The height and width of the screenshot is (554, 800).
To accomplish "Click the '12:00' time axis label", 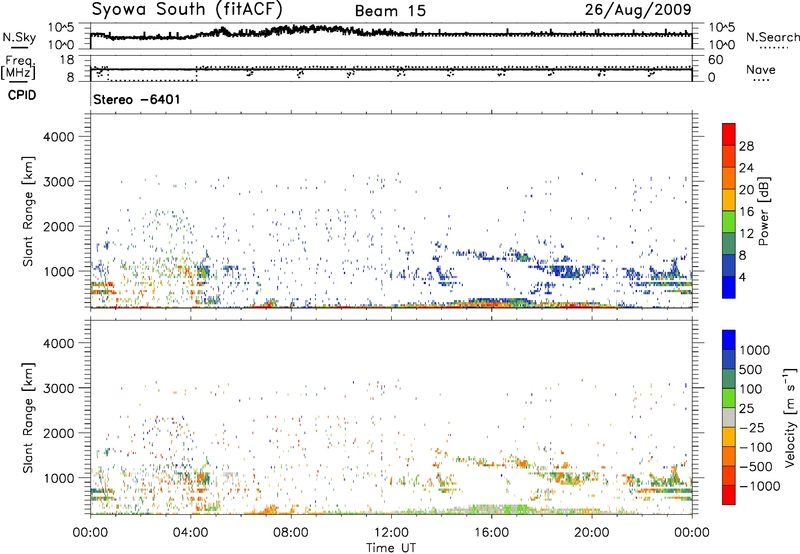I will click(x=391, y=533).
